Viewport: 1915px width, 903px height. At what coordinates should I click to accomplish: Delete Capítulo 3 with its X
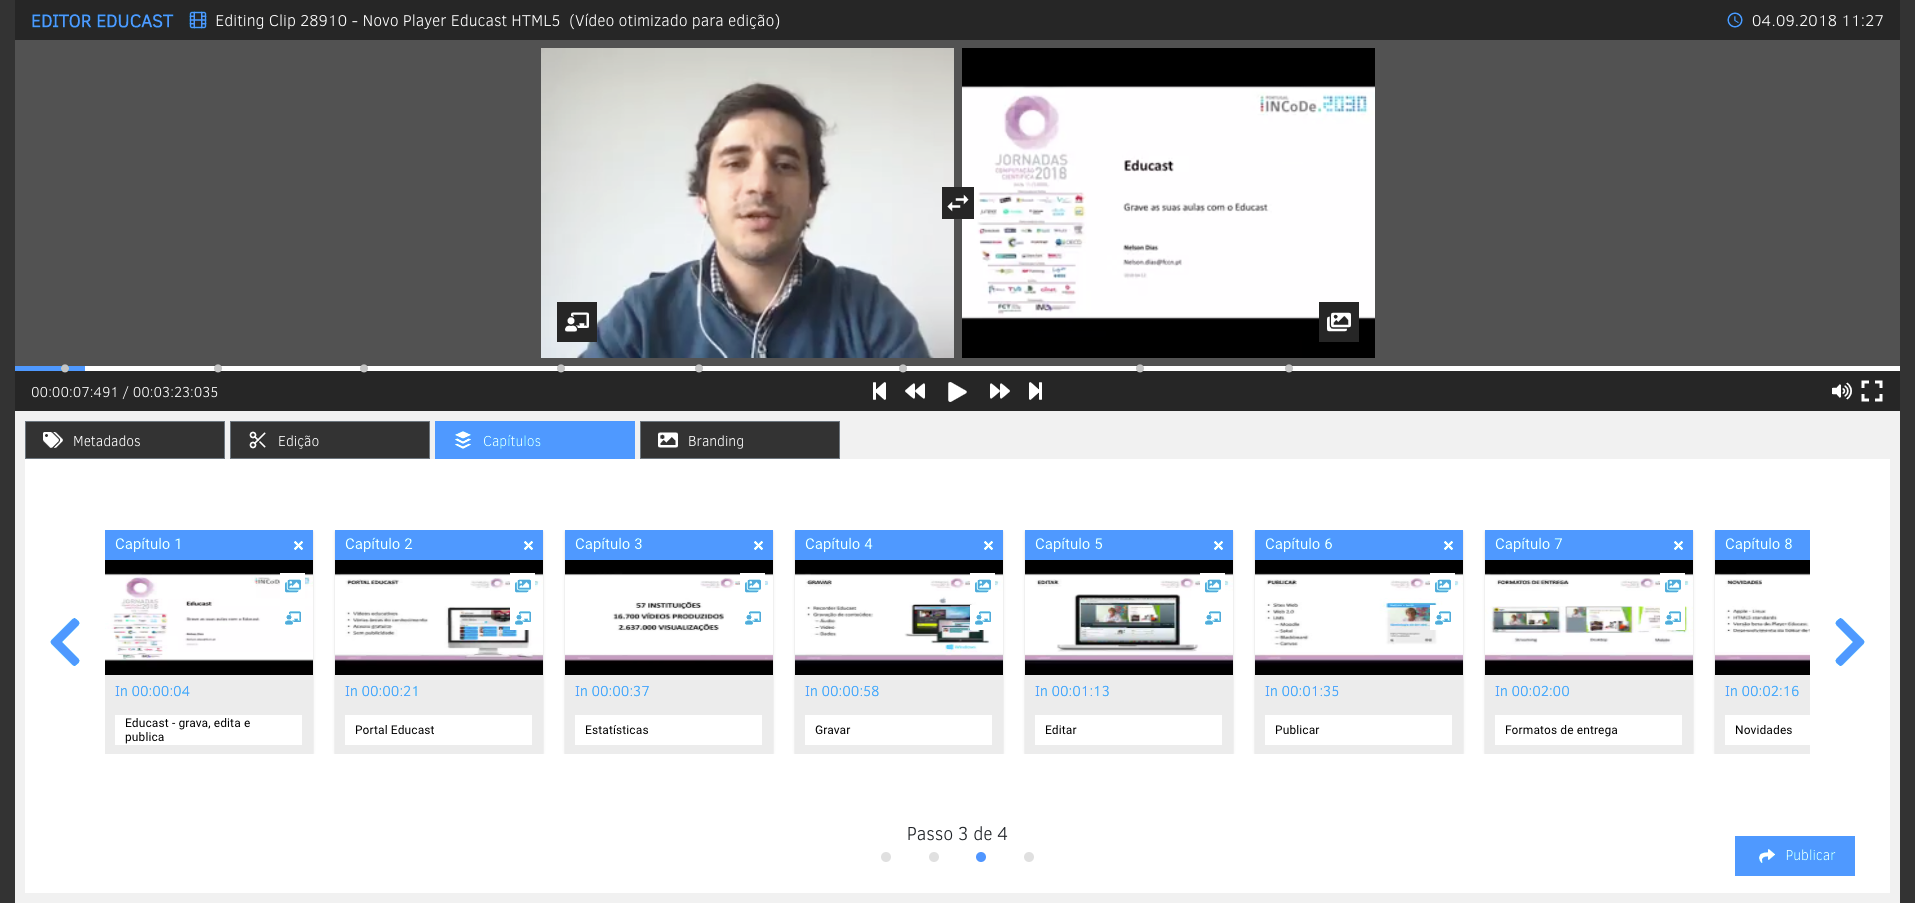pyautogui.click(x=758, y=545)
